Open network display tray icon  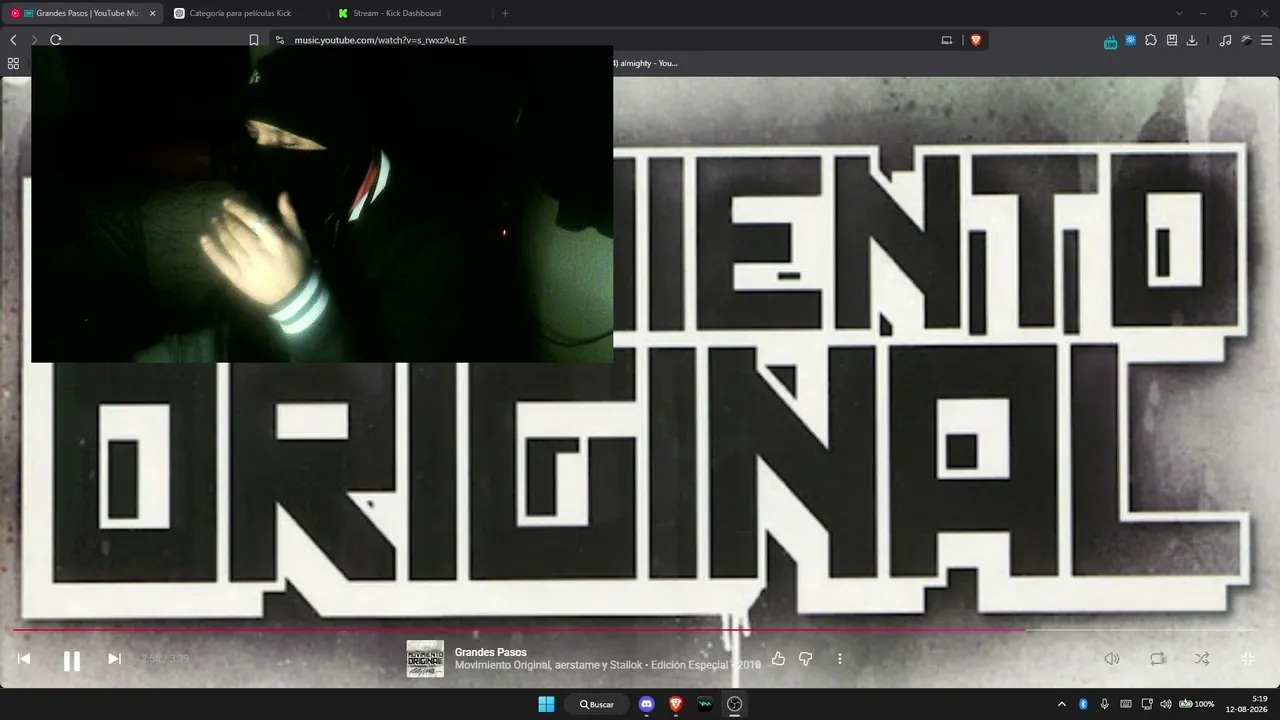[1147, 704]
